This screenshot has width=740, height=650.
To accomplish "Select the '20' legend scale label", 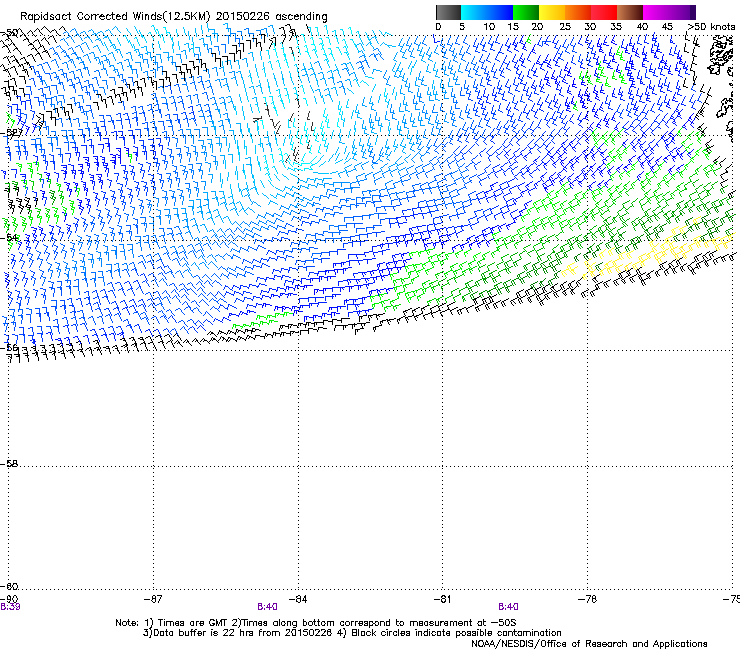I will coord(537,27).
